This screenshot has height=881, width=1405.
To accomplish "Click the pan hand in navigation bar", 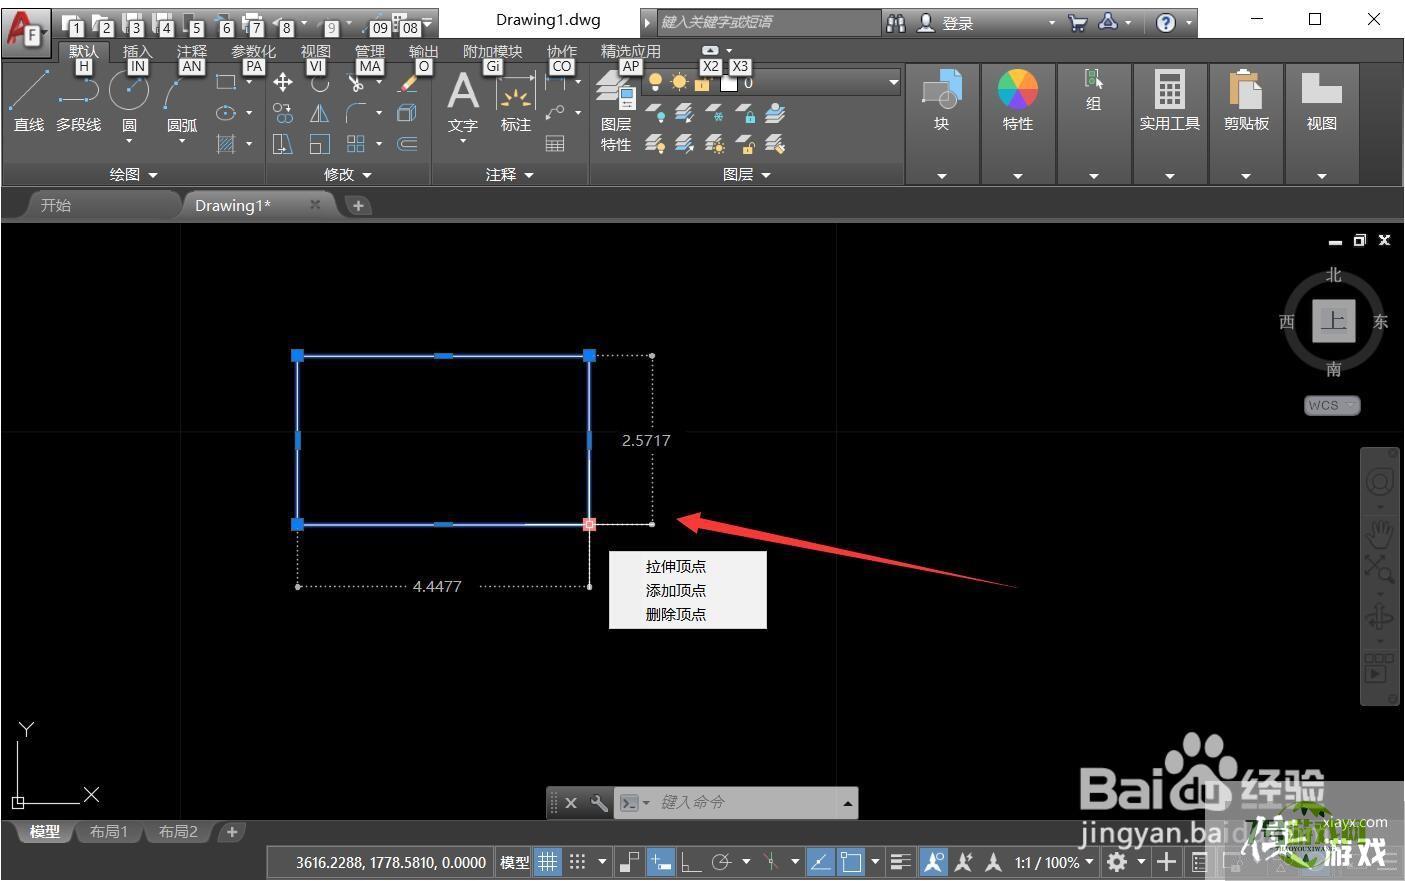I will click(1380, 534).
